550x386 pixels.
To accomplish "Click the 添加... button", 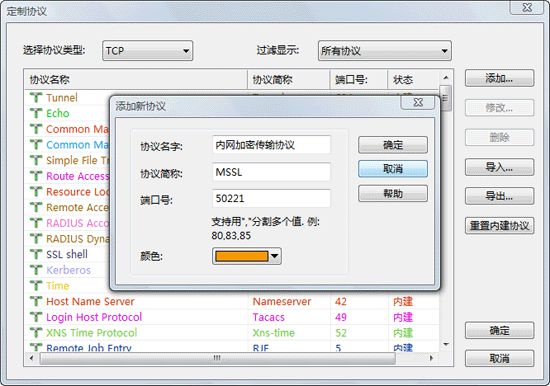I will [499, 78].
